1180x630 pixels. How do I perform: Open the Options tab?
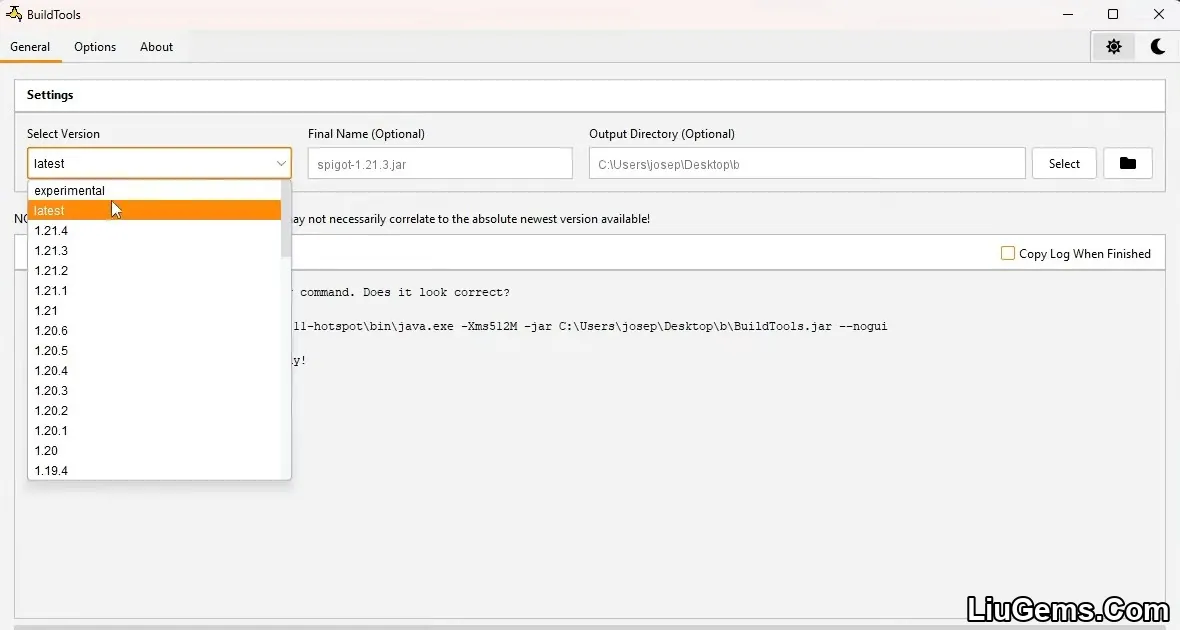pyautogui.click(x=95, y=47)
